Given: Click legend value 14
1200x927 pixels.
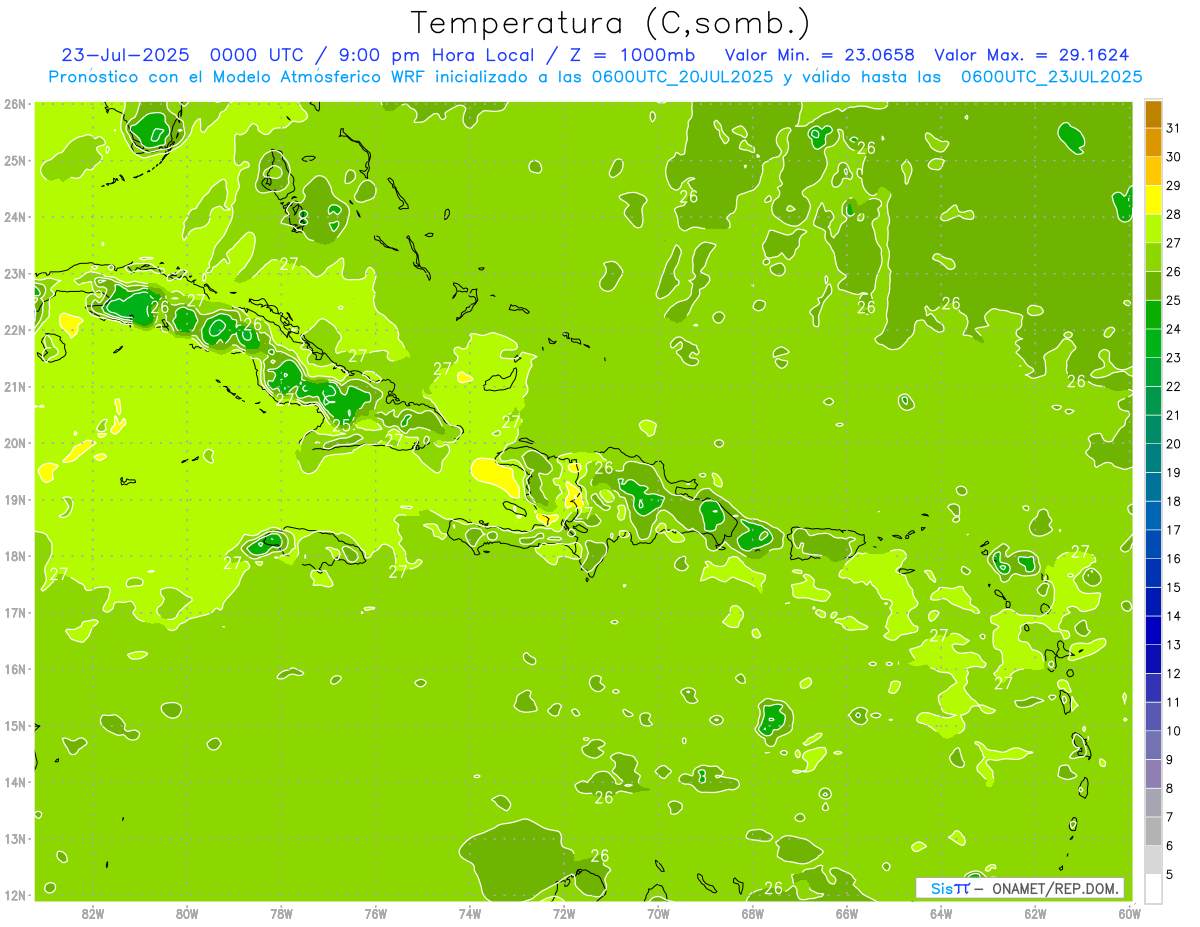Looking at the screenshot, I should 1173,615.
